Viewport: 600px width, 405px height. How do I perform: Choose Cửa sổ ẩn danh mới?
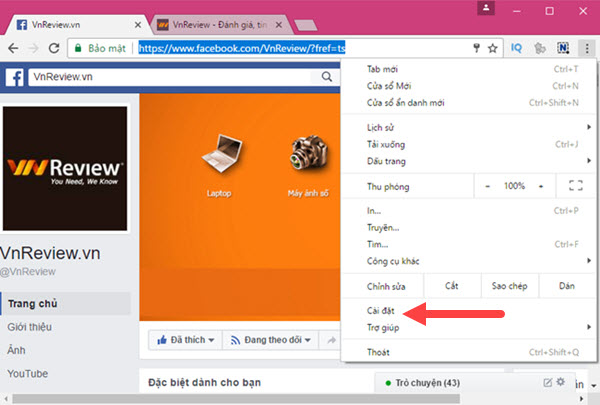pos(468,103)
